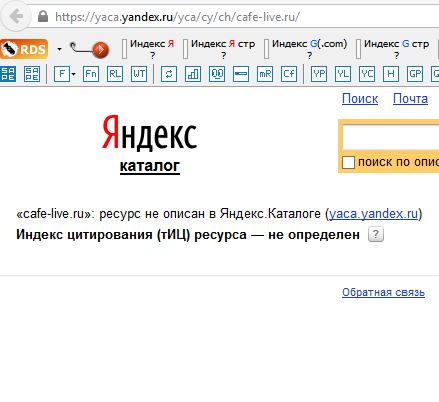
Task: Click the Индекс Я стр label
Action: (x=223, y=44)
